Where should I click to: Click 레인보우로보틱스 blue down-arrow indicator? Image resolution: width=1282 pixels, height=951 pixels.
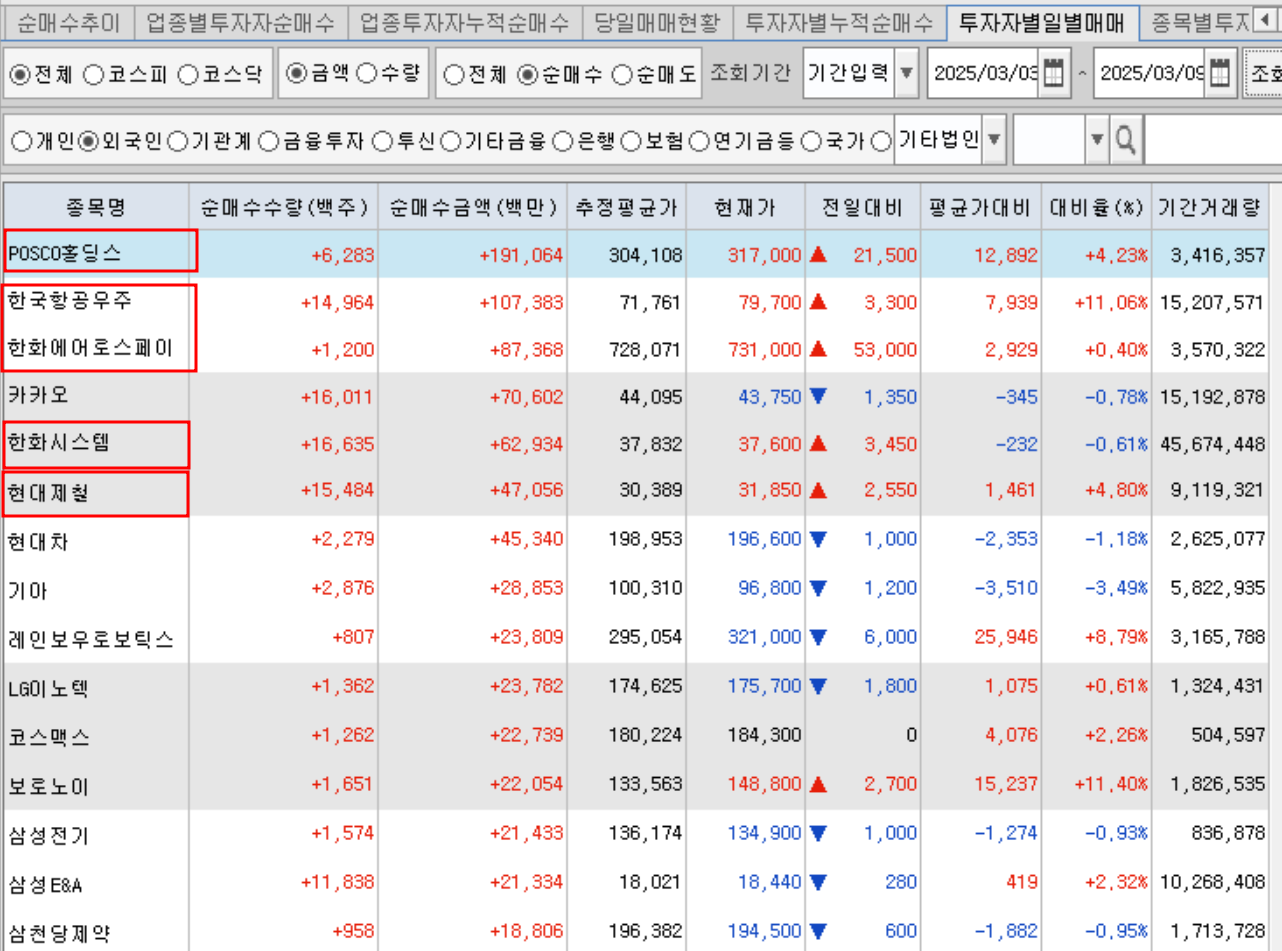click(x=818, y=637)
